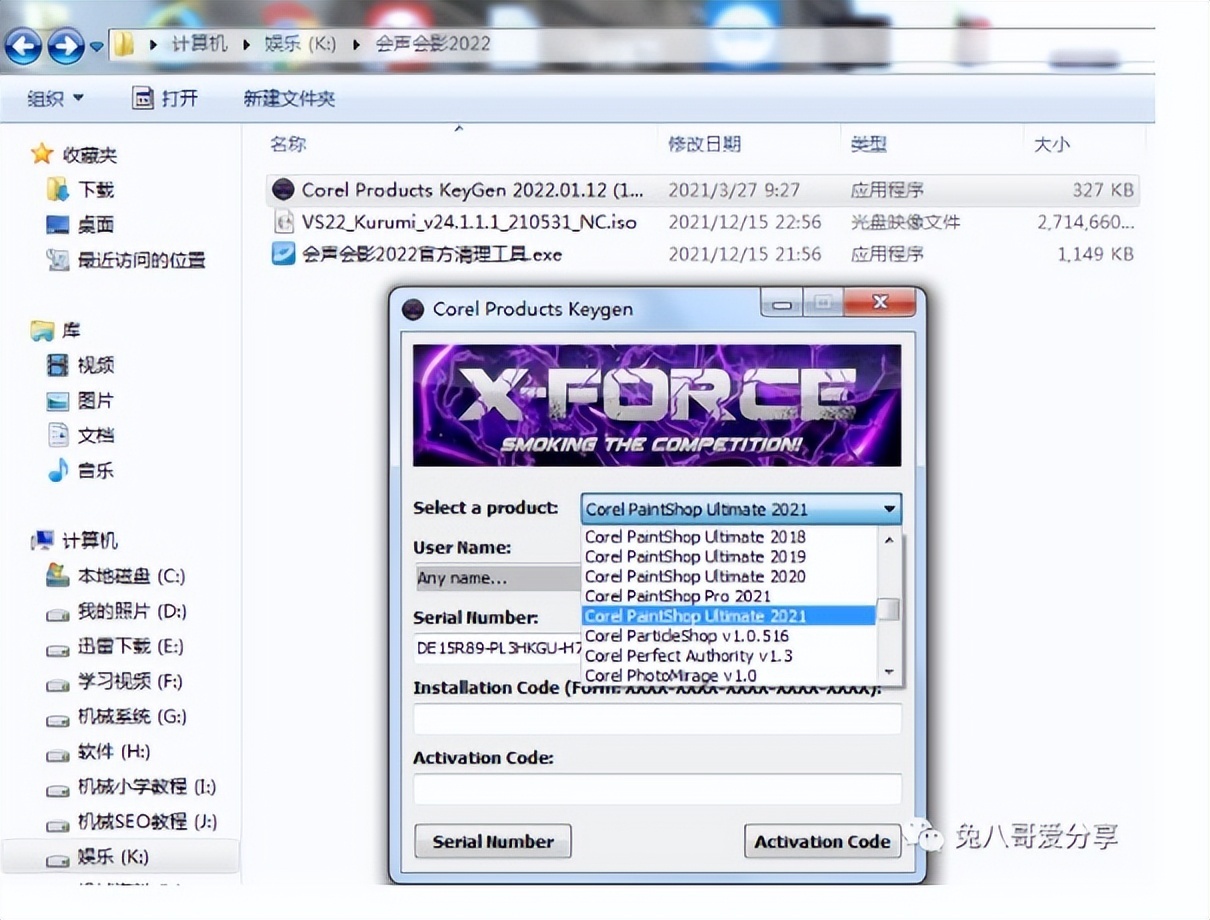Click the Installation Code input field
1210x920 pixels.
click(x=657, y=719)
